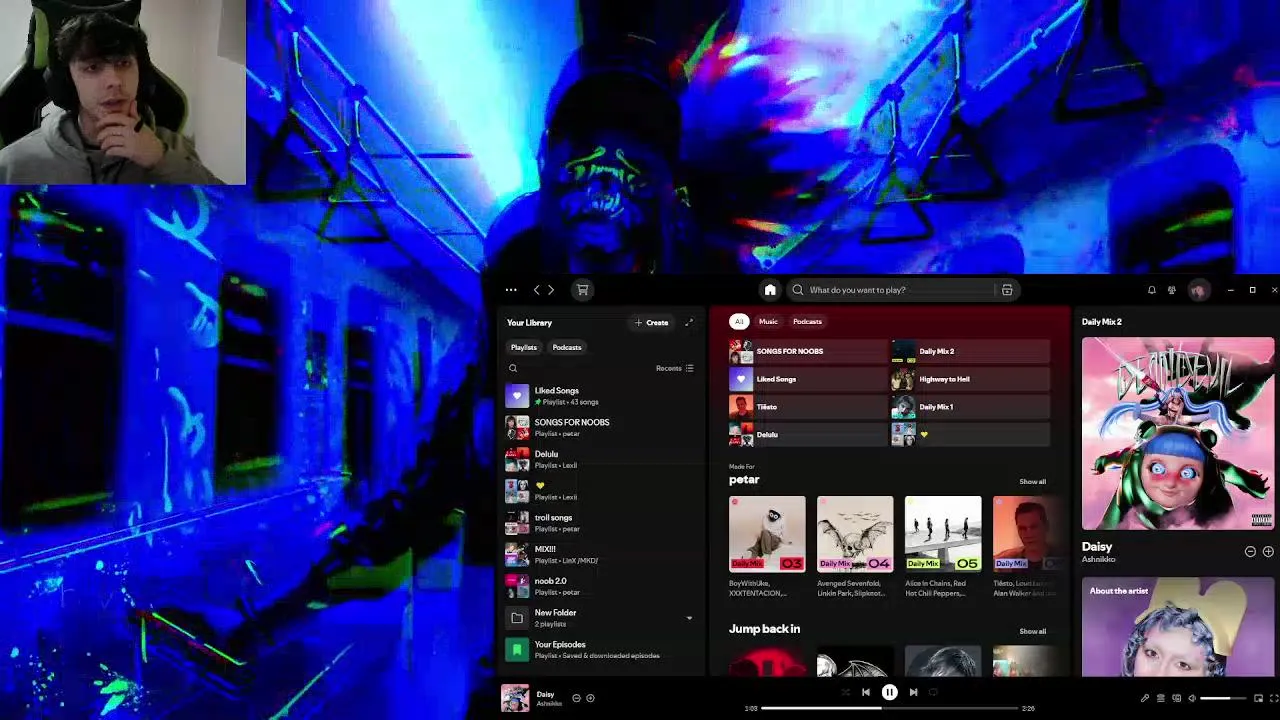Click the Daisy album cover in right panel
Image resolution: width=1280 pixels, height=720 pixels.
[1178, 433]
